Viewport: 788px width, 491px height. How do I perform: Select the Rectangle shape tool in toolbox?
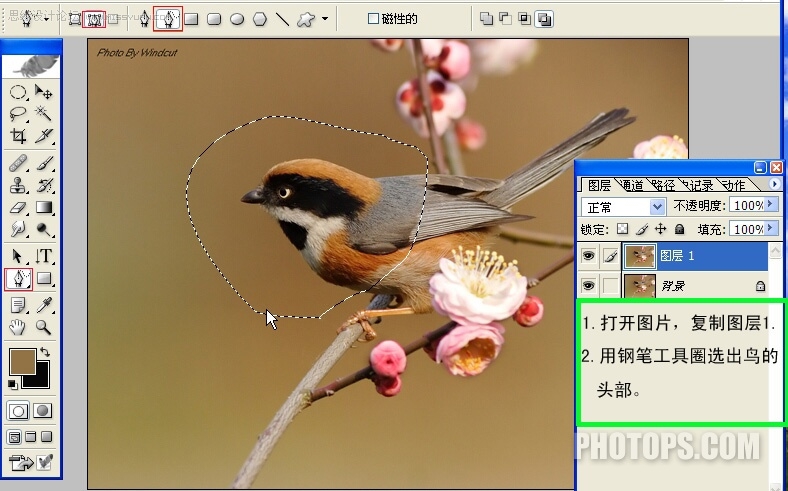click(x=44, y=278)
